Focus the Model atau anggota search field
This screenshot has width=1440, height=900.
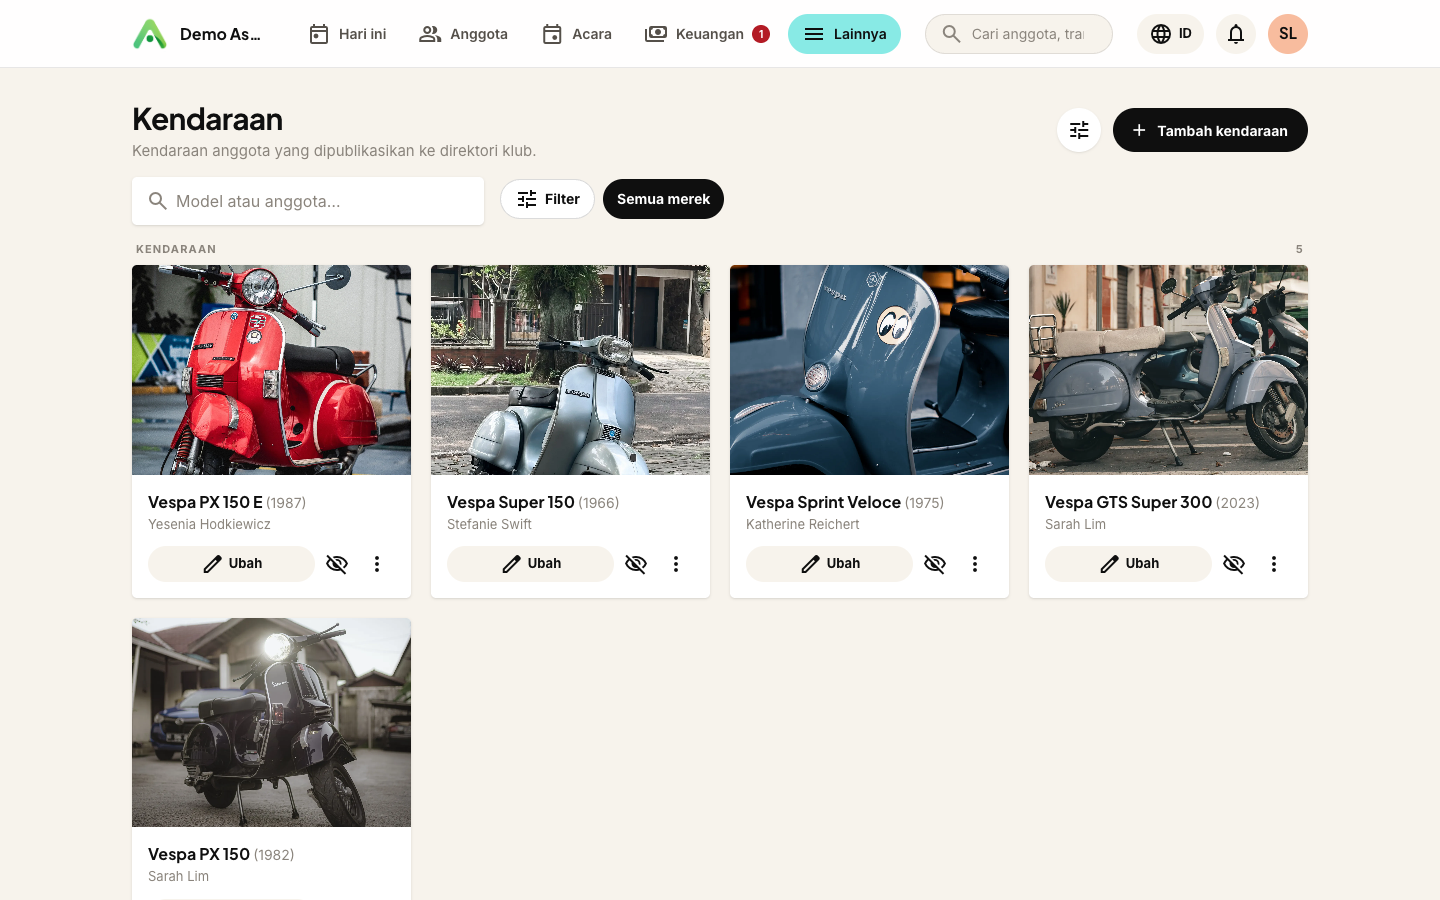[x=308, y=201]
